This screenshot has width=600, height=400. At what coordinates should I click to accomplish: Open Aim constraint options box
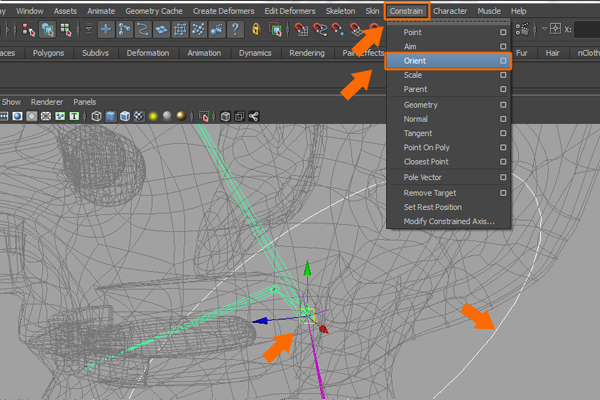click(503, 46)
